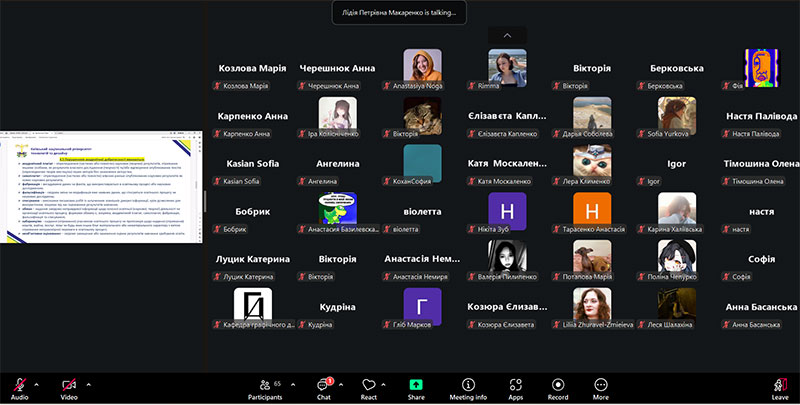Leave the meeting
Screen dimensions: 800x405
(779, 388)
